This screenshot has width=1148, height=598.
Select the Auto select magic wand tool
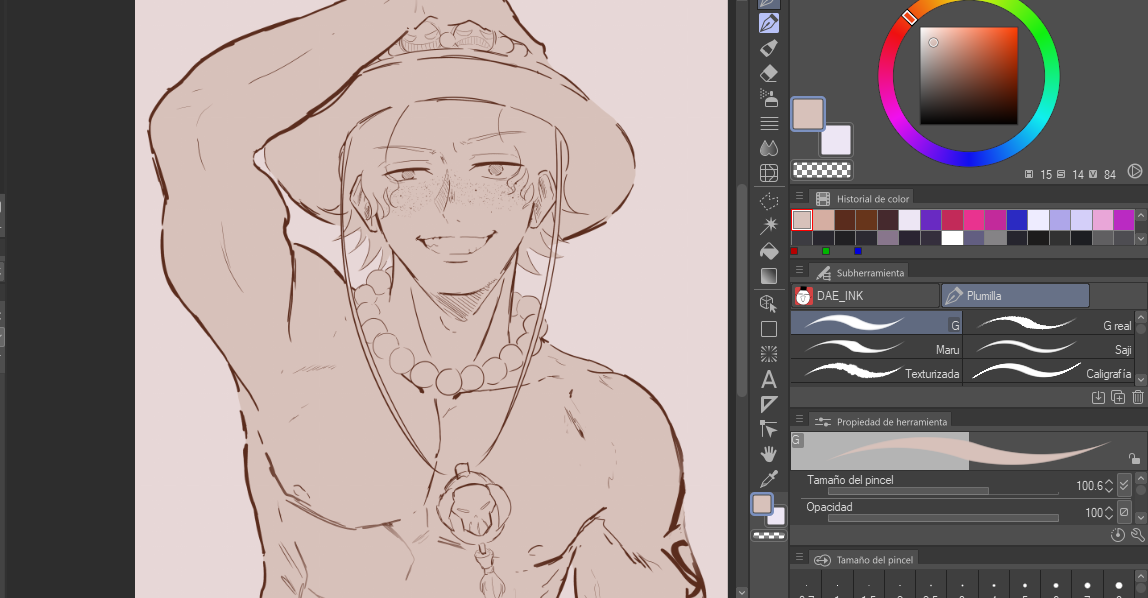tap(769, 225)
